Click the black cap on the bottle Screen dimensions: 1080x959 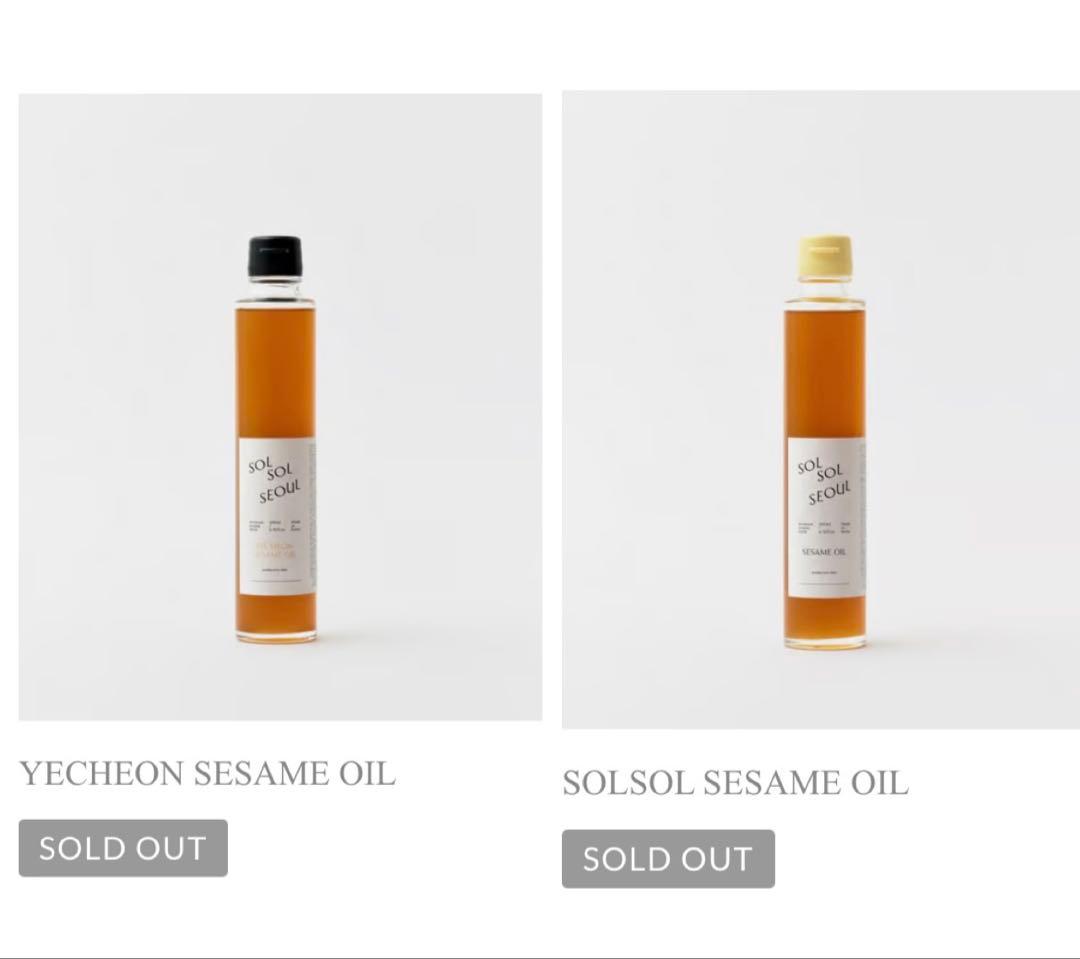(275, 255)
